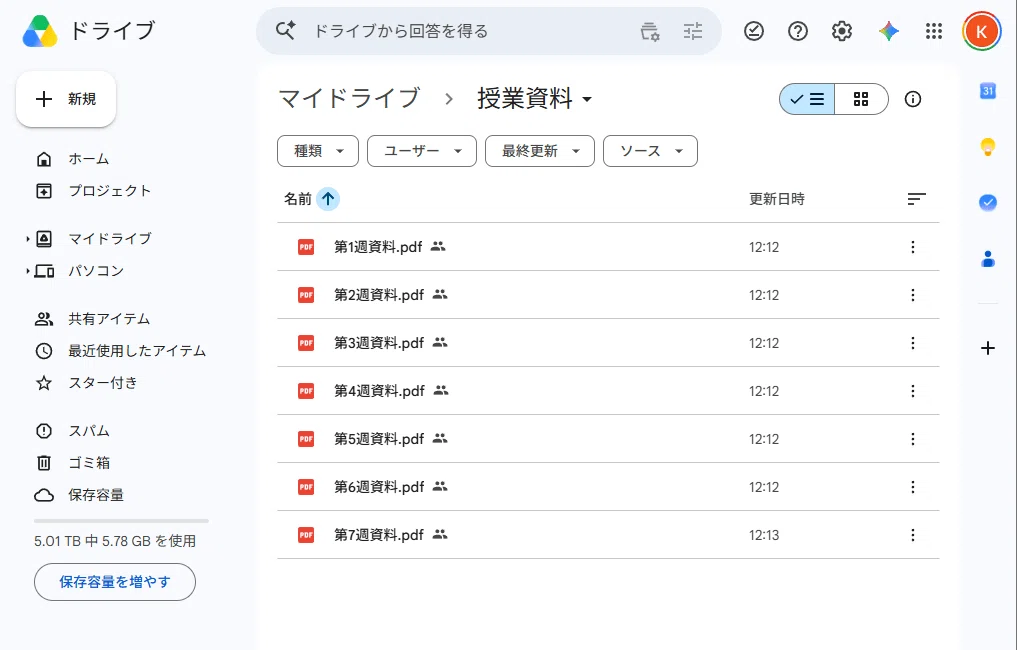Click the Google Drive logo

pos(40,31)
